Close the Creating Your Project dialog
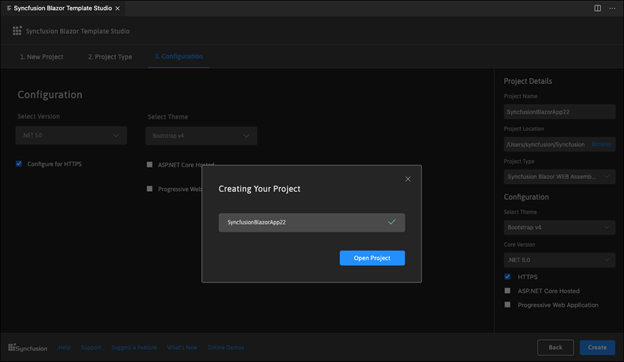 click(x=408, y=179)
